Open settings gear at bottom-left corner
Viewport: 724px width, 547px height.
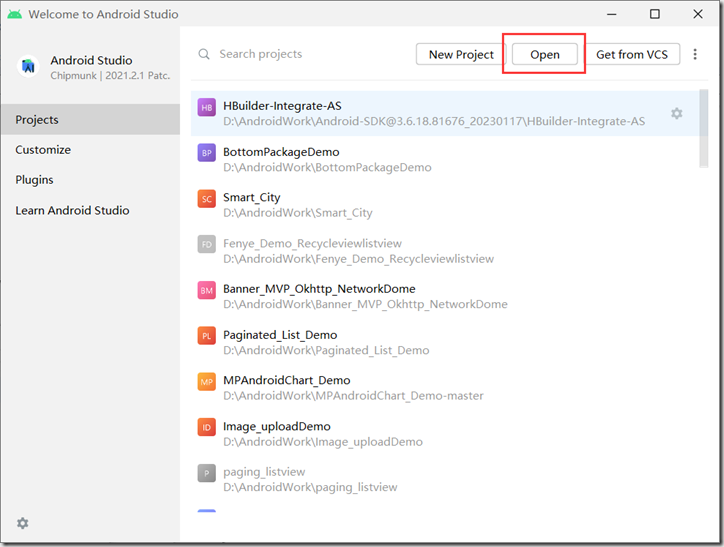[23, 523]
